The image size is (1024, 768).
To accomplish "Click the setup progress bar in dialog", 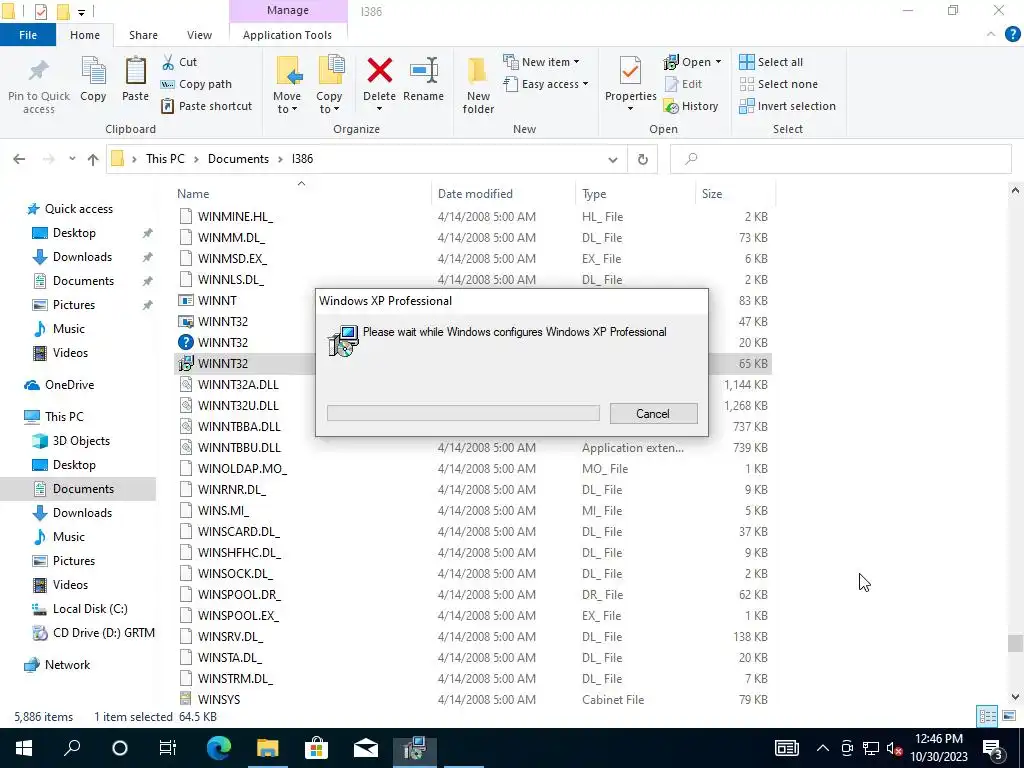I will [463, 413].
